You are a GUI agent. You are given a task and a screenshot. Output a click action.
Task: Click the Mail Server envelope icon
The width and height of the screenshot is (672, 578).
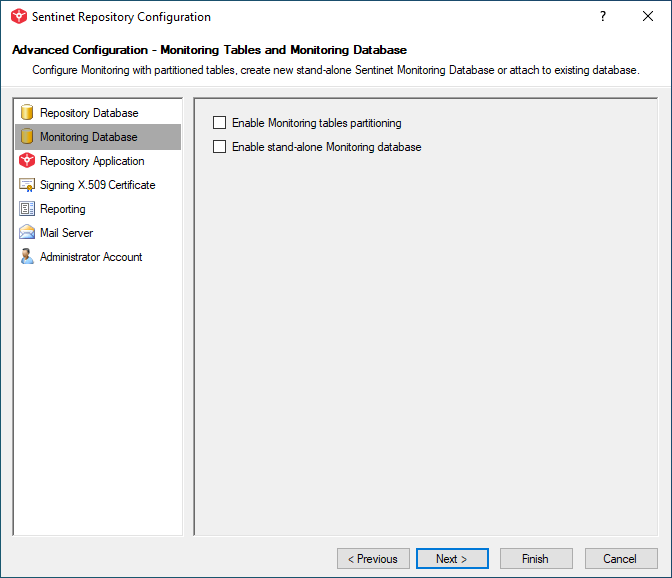click(x=27, y=233)
